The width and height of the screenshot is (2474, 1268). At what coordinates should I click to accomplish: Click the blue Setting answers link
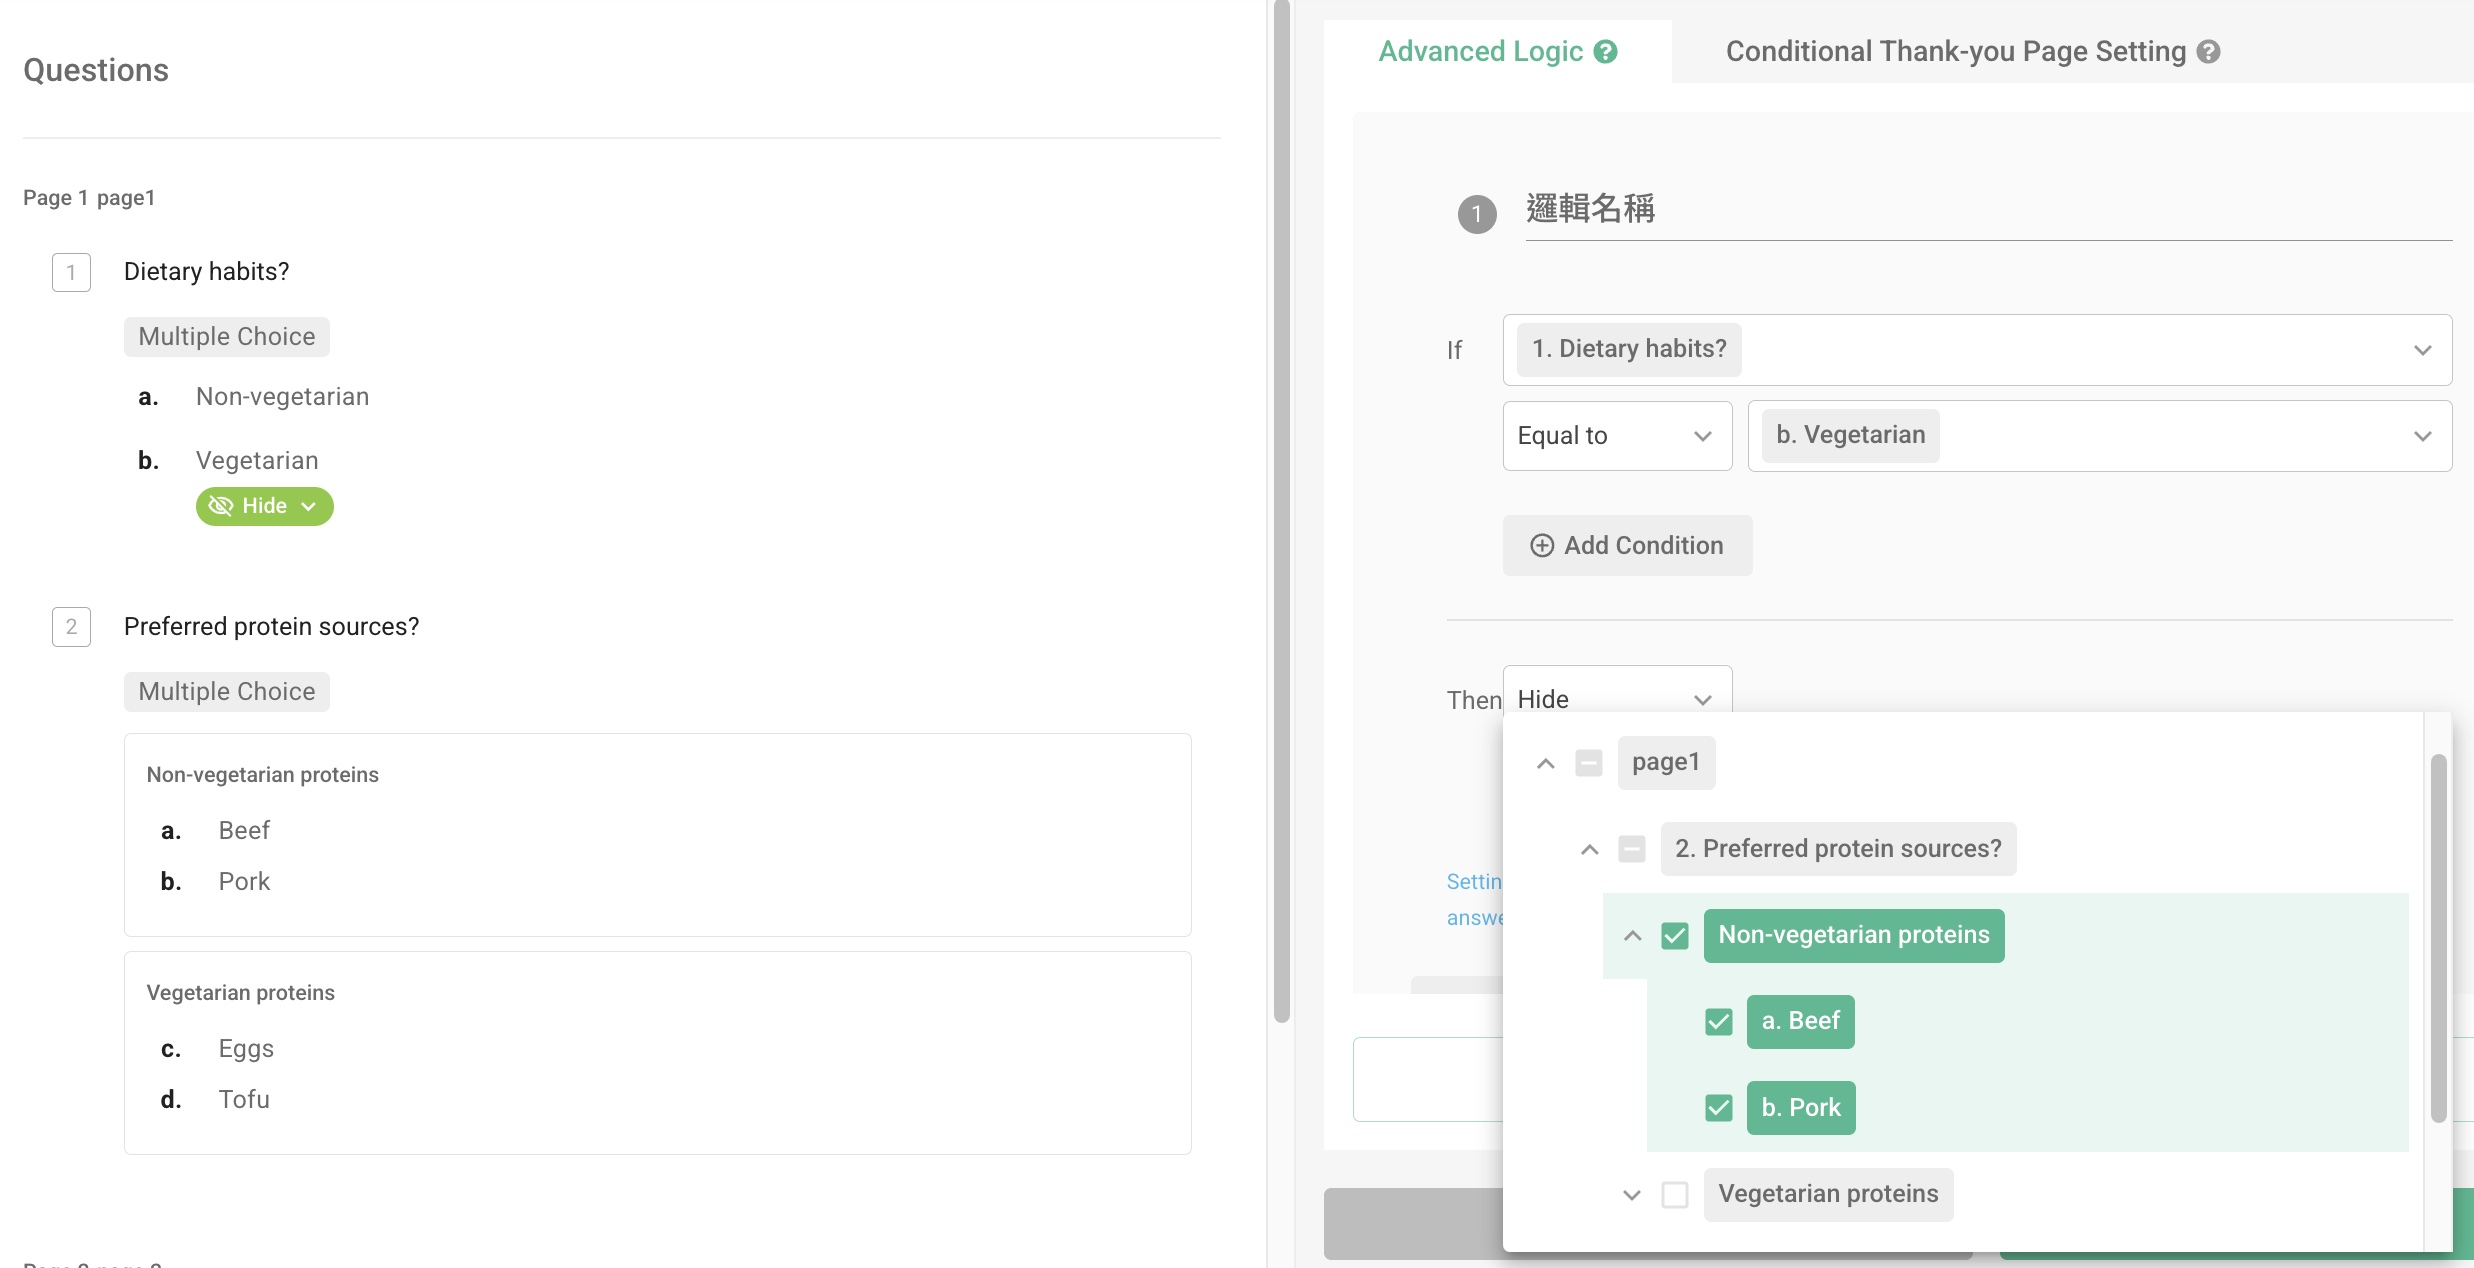[x=1476, y=898]
